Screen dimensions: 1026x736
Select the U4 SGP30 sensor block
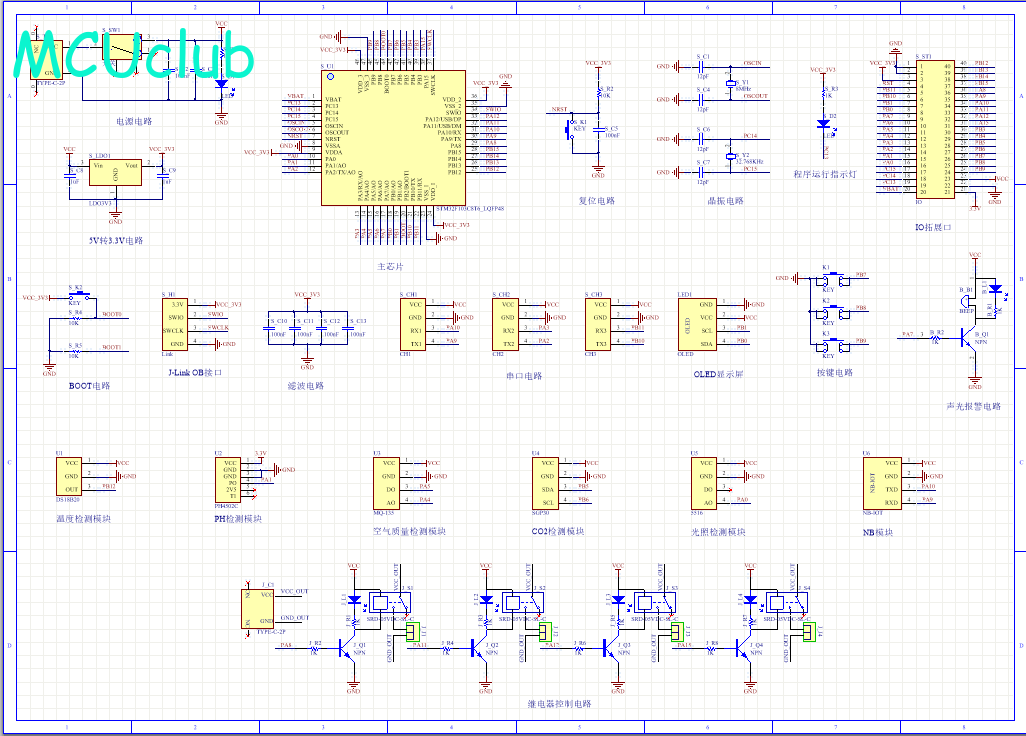[545, 483]
